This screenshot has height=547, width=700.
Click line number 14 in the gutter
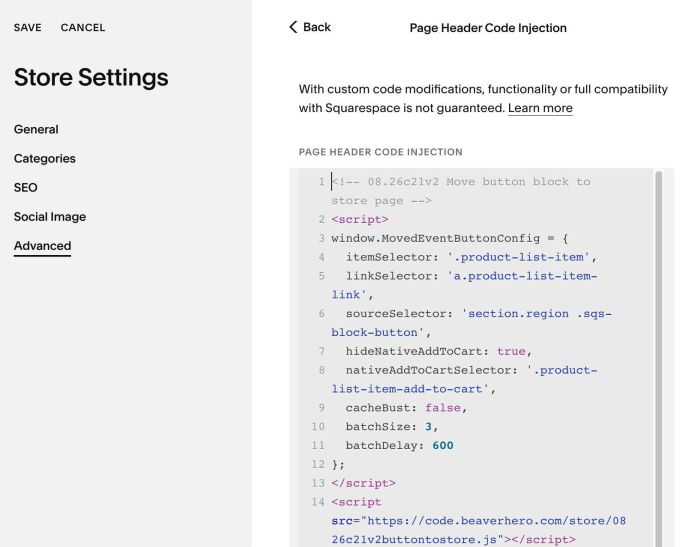tap(318, 502)
